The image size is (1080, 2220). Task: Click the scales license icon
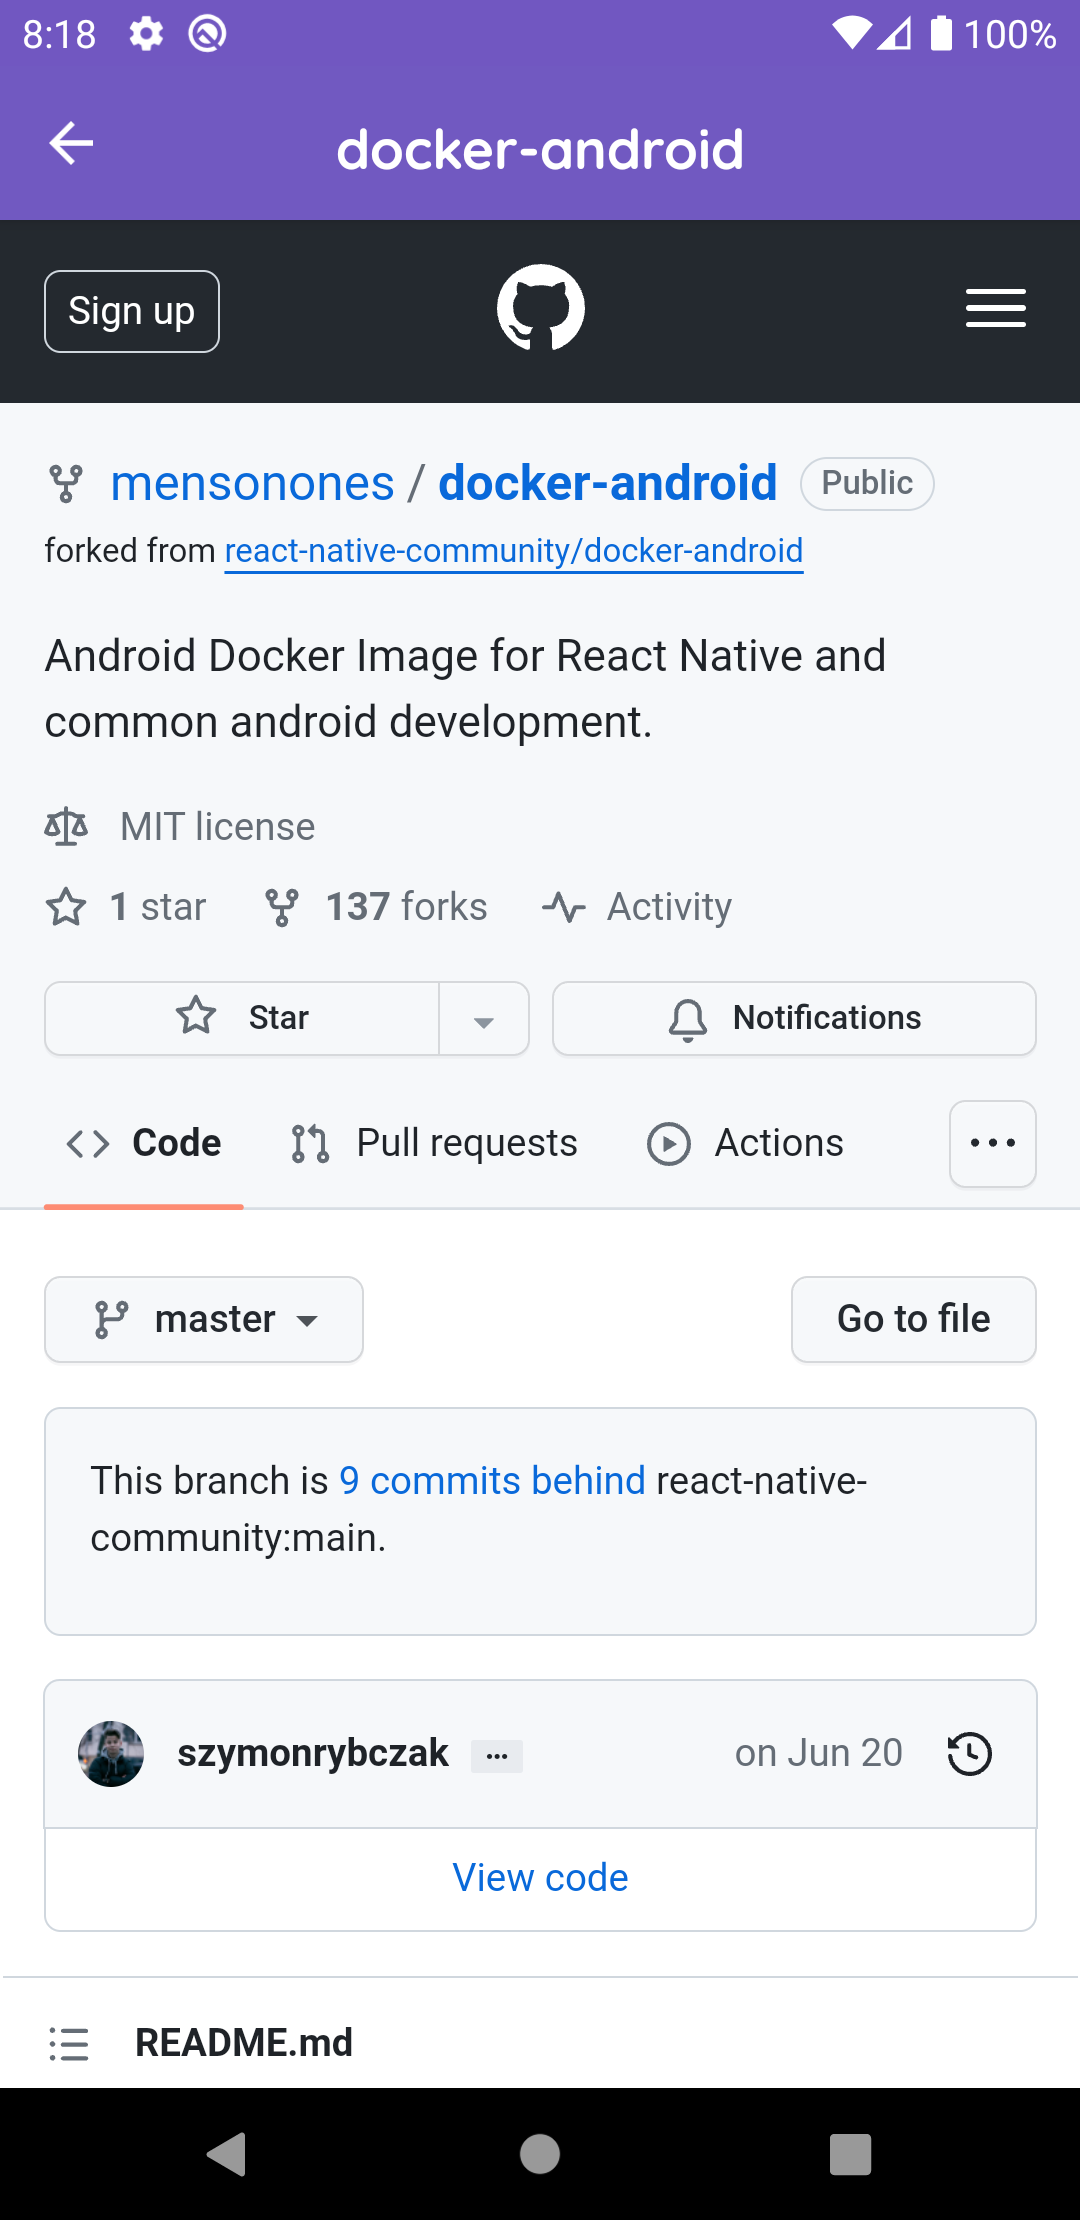point(66,827)
